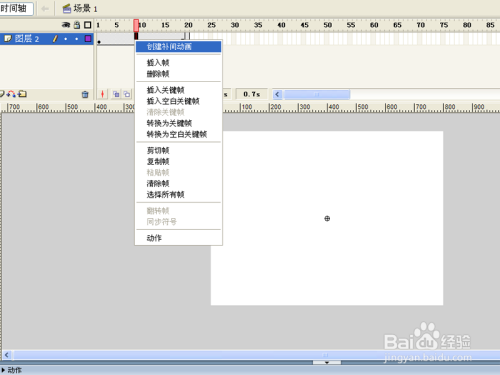The width and height of the screenshot is (500, 375).
Task: Toggle show all layers as outlines
Action: [88, 25]
